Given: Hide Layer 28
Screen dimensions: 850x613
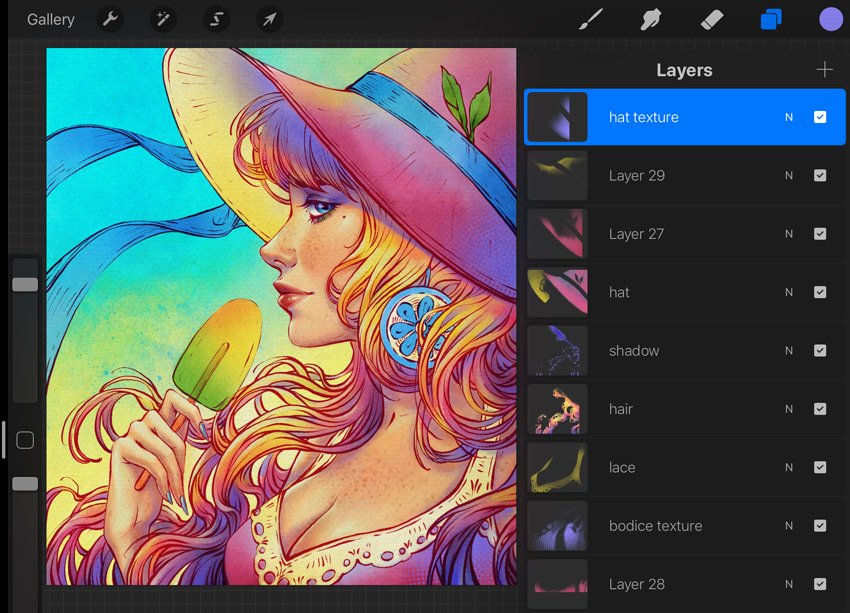Looking at the screenshot, I should [820, 584].
